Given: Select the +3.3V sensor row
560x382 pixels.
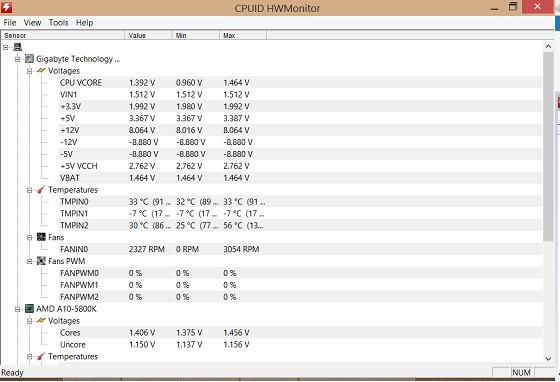Looking at the screenshot, I should [300, 106].
